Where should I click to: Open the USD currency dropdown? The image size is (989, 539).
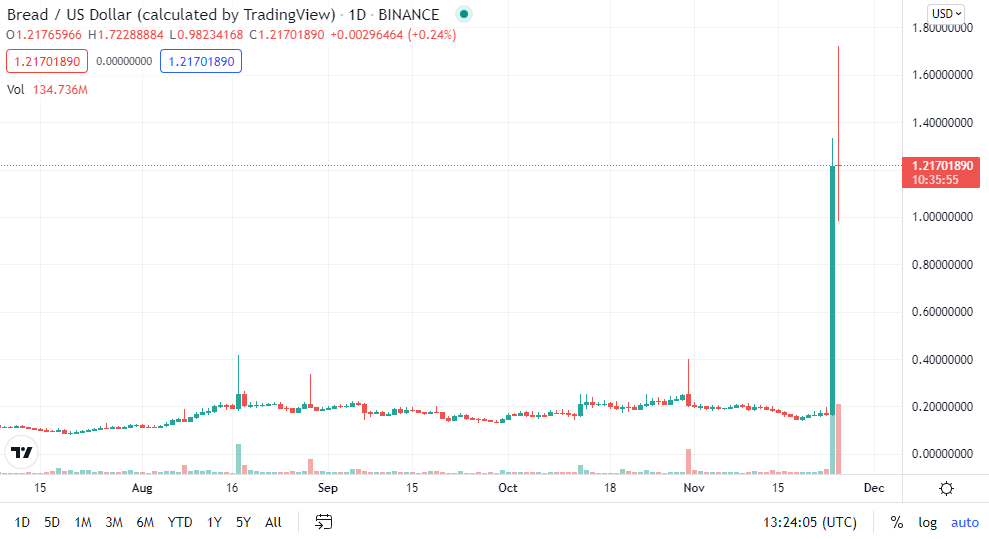(946, 13)
